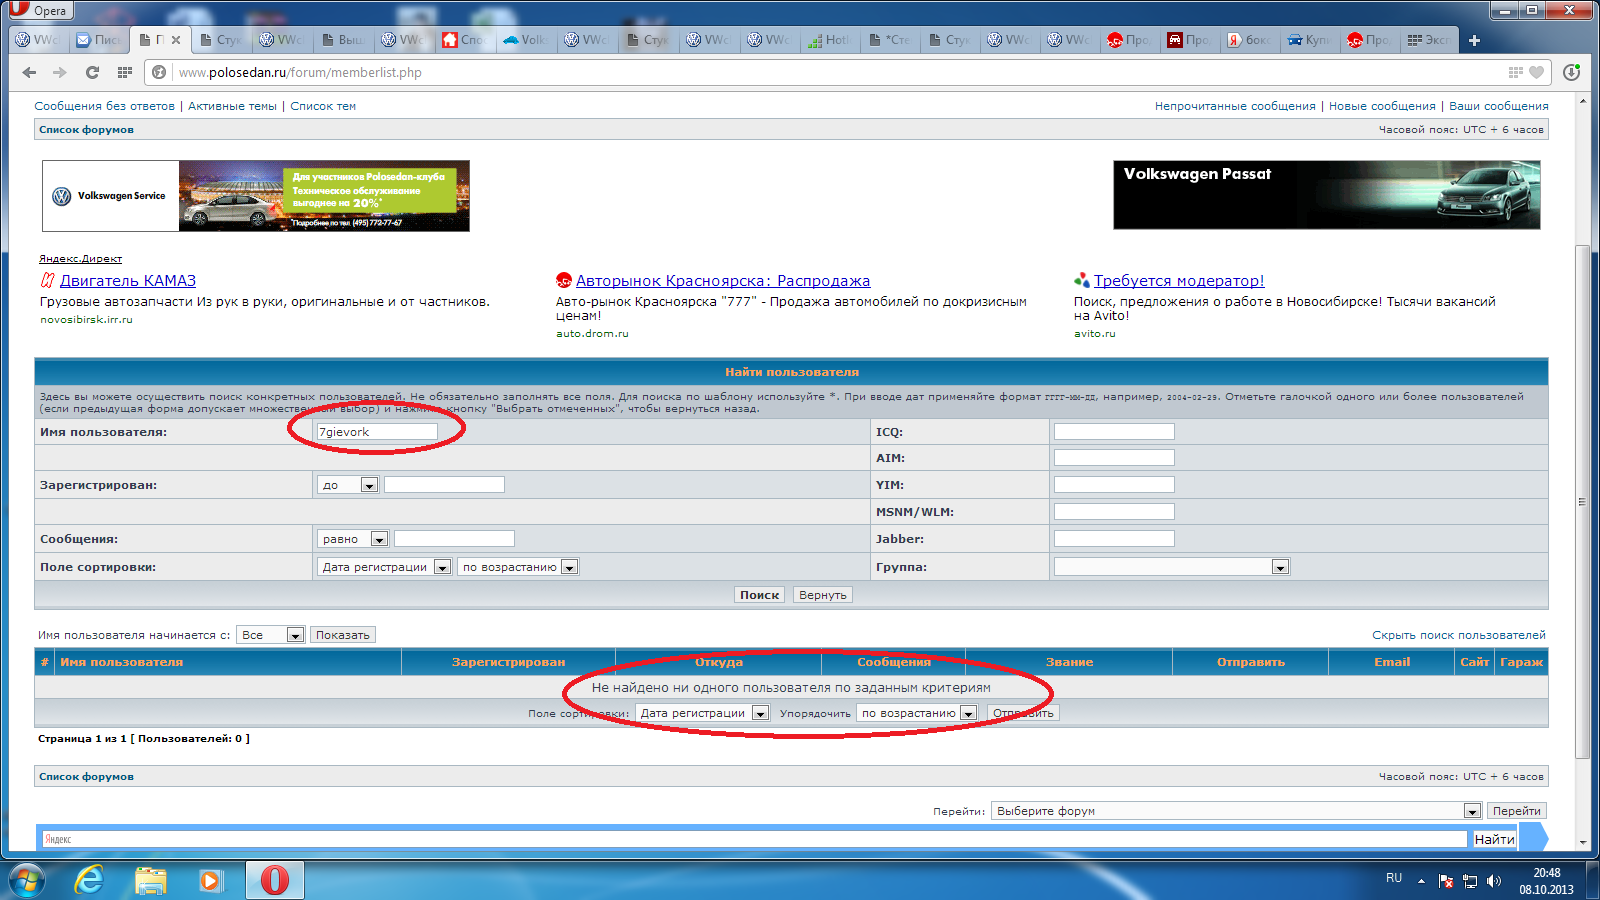Open the 'Выберите форум' jump dropdown
The width and height of the screenshot is (1600, 900).
tap(1236, 811)
